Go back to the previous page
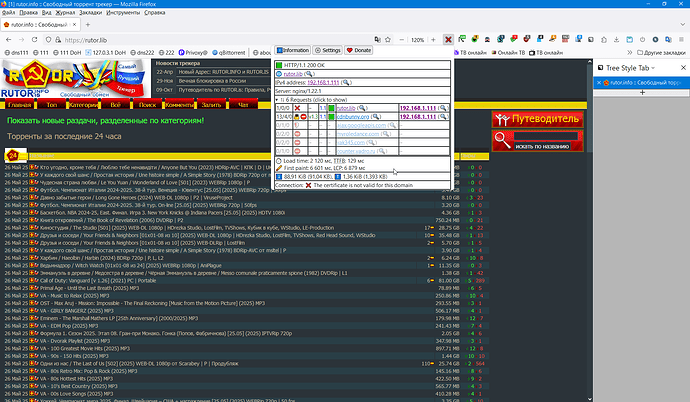 pos(9,40)
